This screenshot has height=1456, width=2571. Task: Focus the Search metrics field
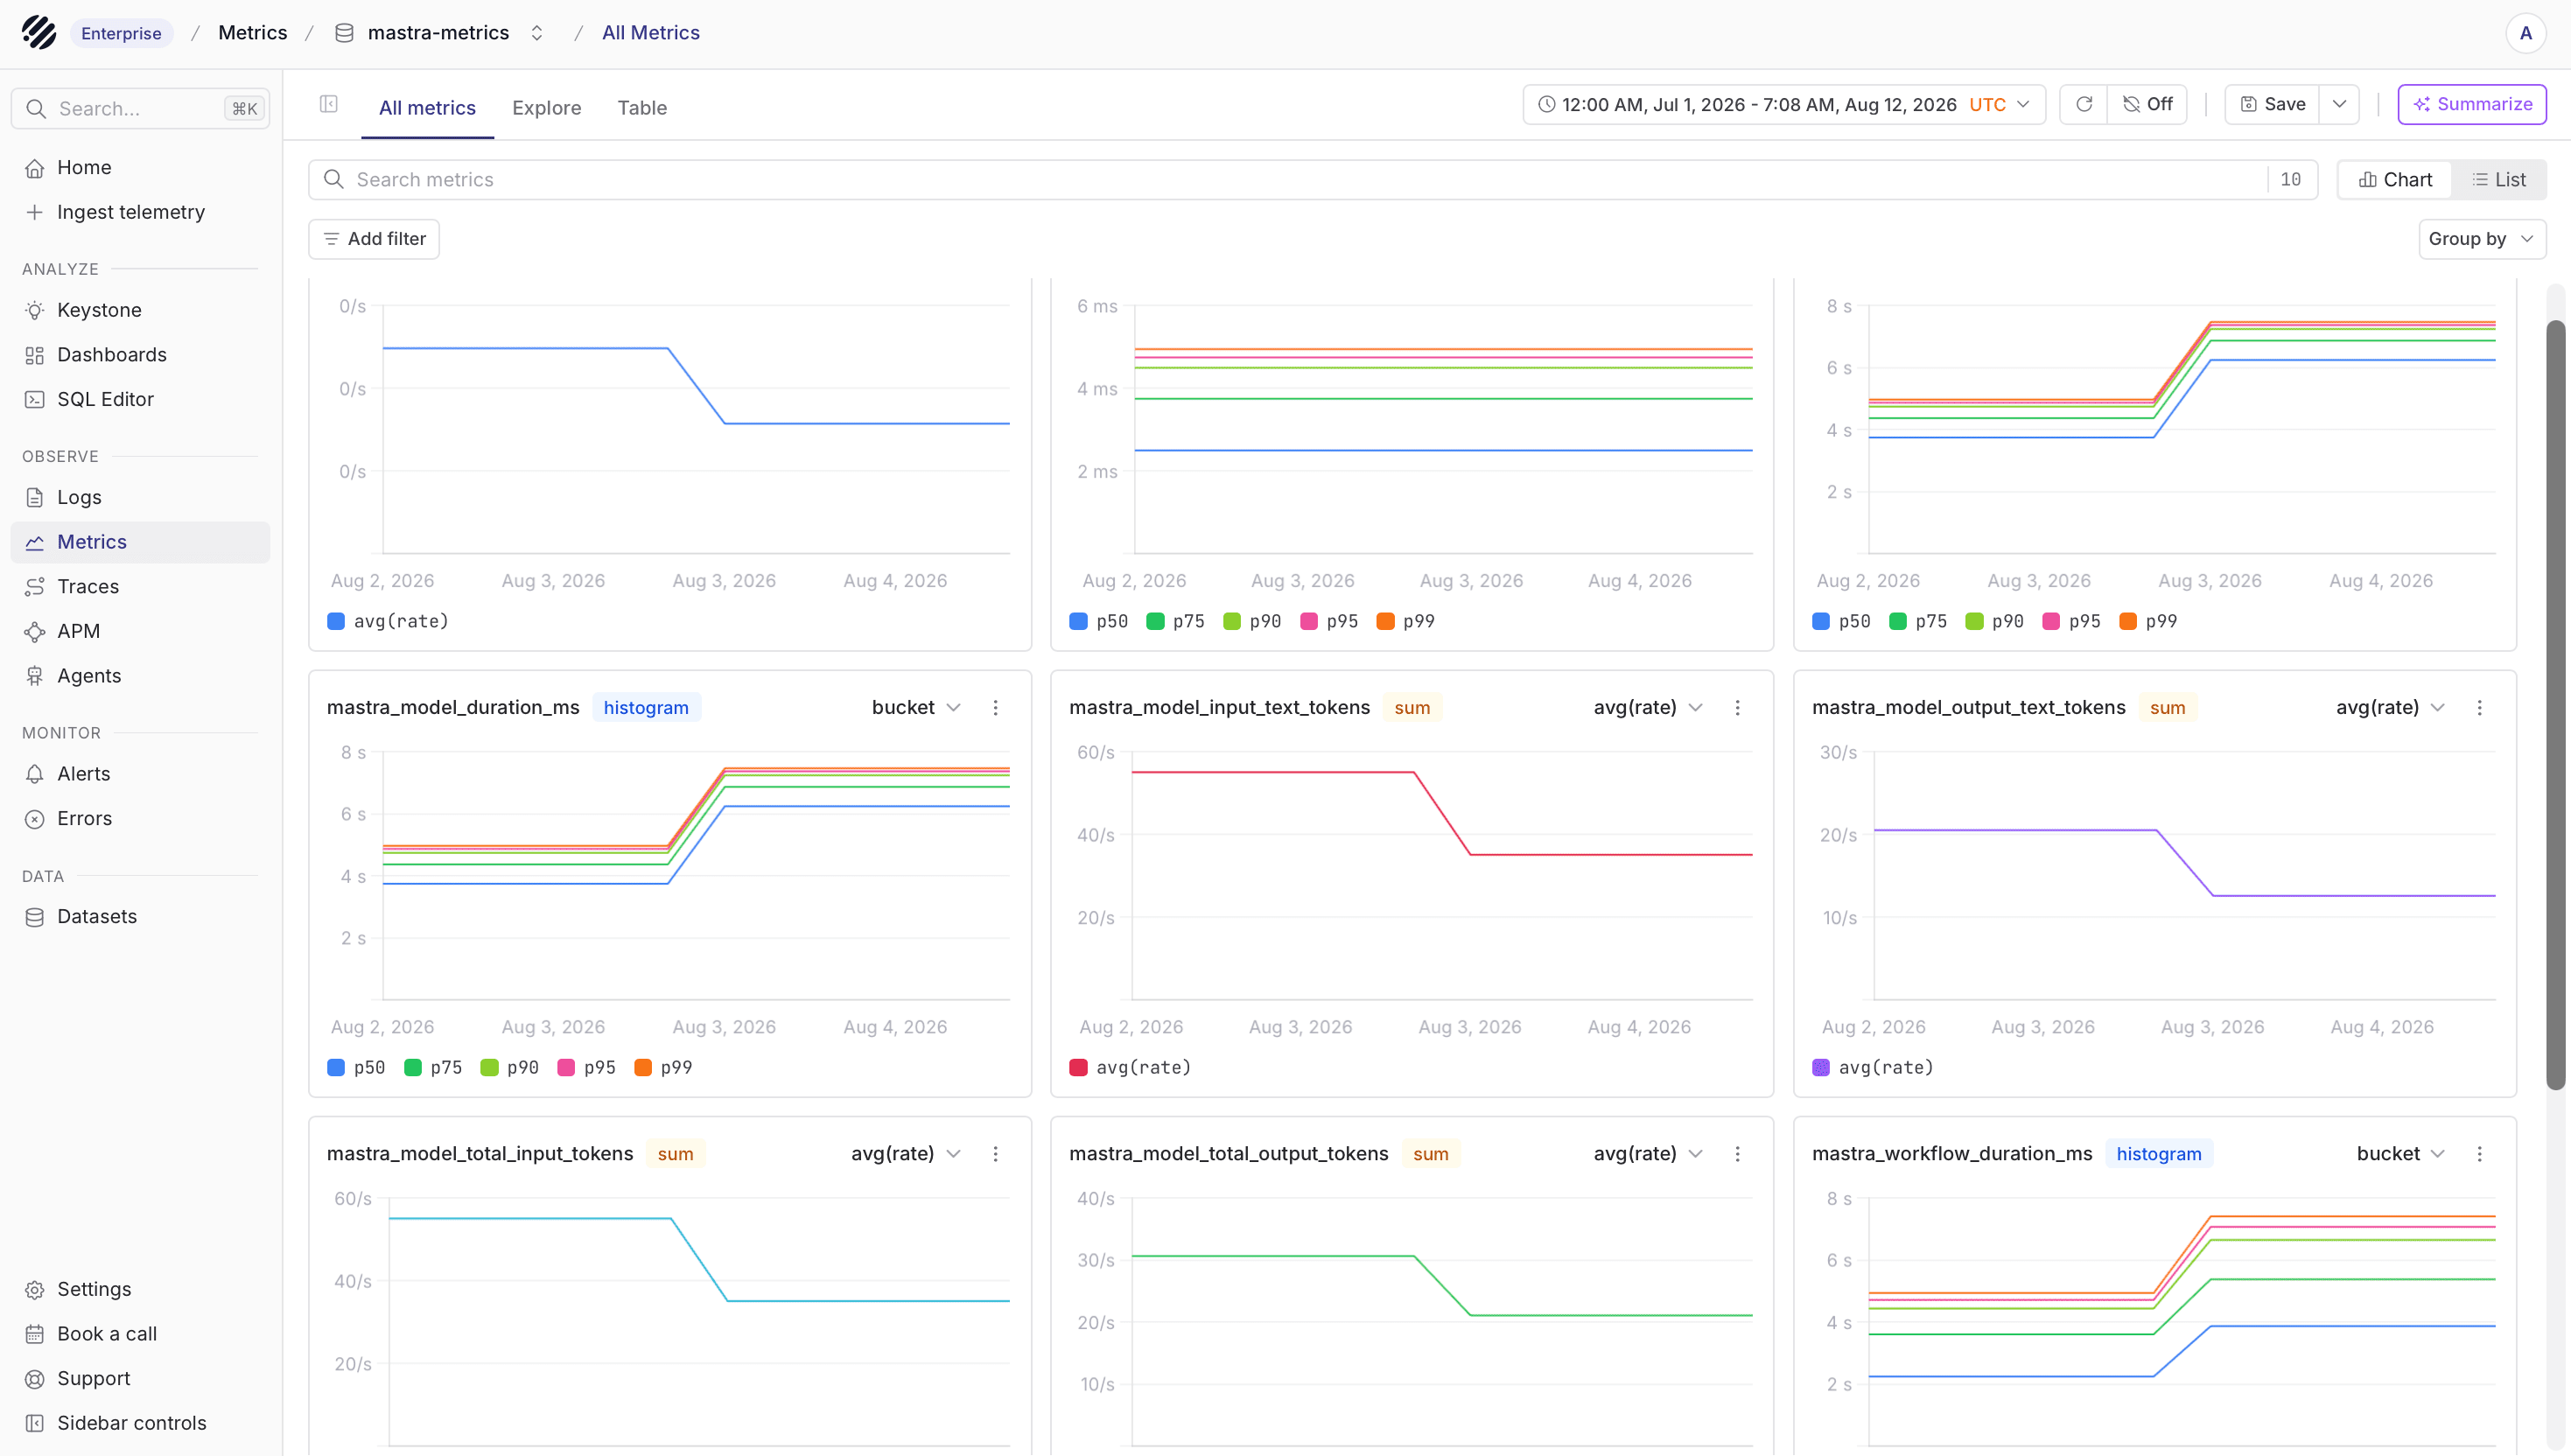point(1312,180)
